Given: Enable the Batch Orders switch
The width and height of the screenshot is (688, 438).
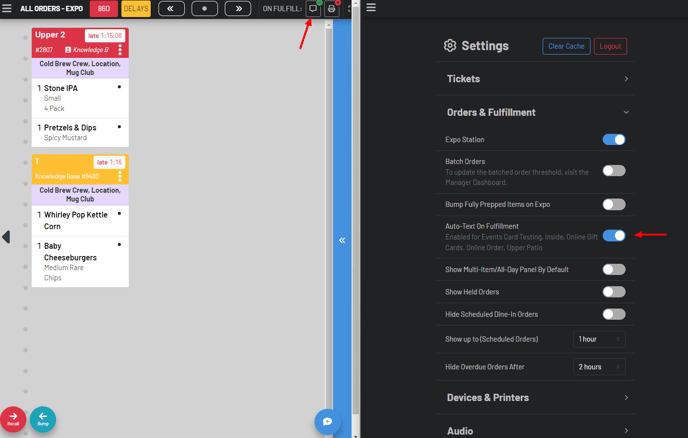Looking at the screenshot, I should click(613, 171).
